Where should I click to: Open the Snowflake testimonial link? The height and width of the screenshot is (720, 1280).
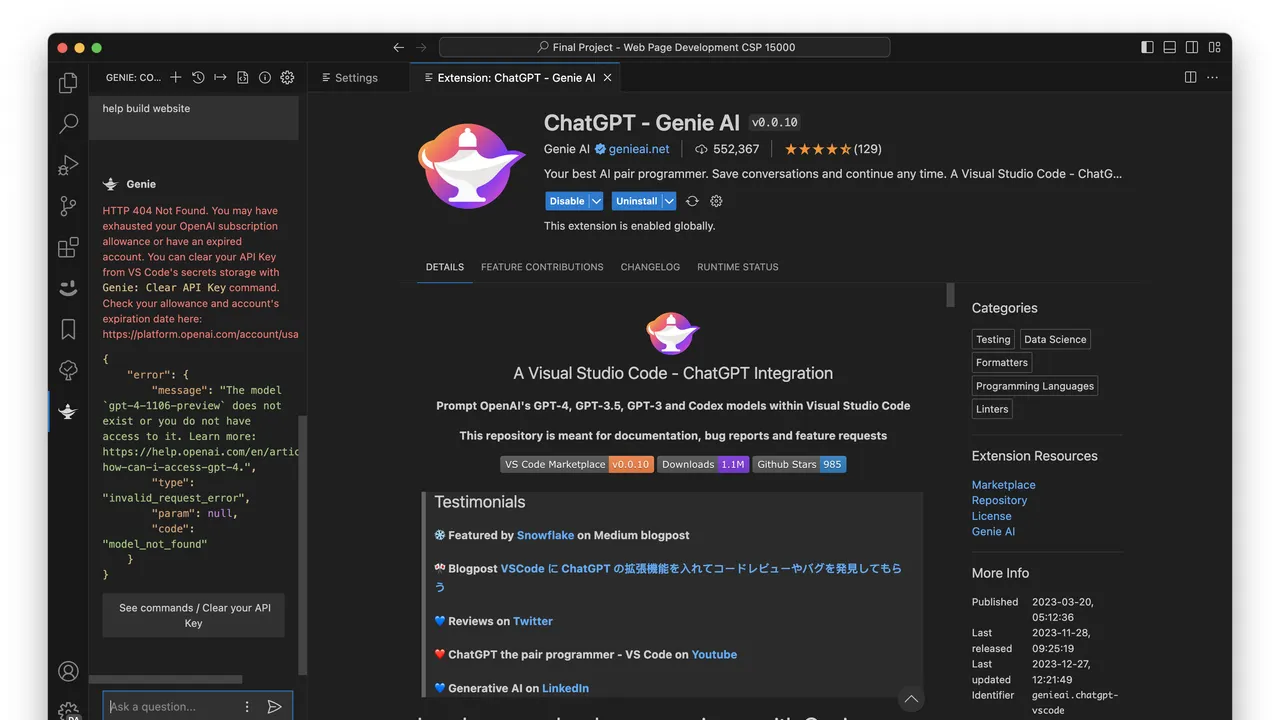[x=545, y=535]
